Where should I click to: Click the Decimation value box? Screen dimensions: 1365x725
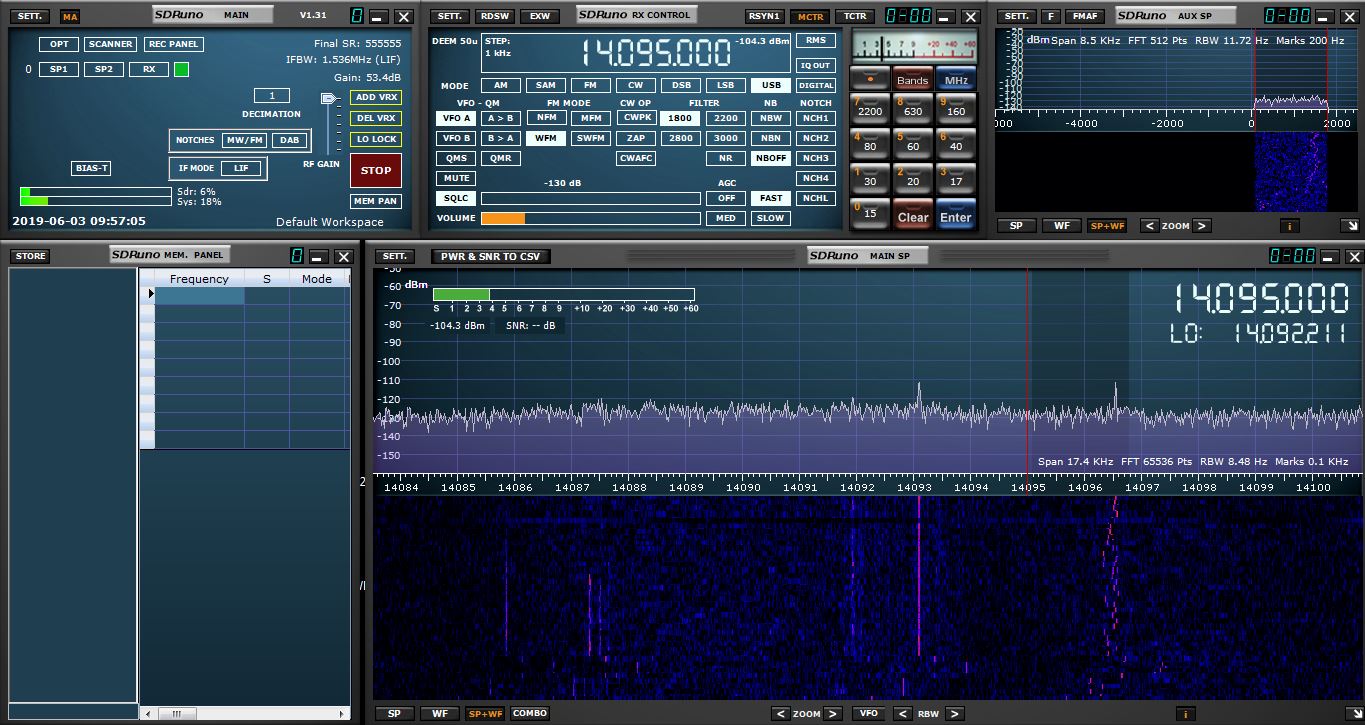point(271,96)
